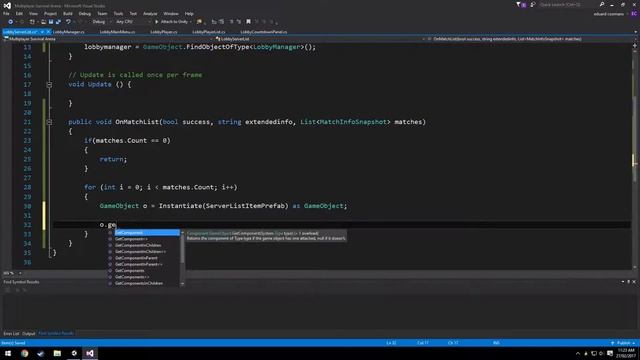Open the Edit menu
The image size is (640, 360).
[x=19, y=13]
